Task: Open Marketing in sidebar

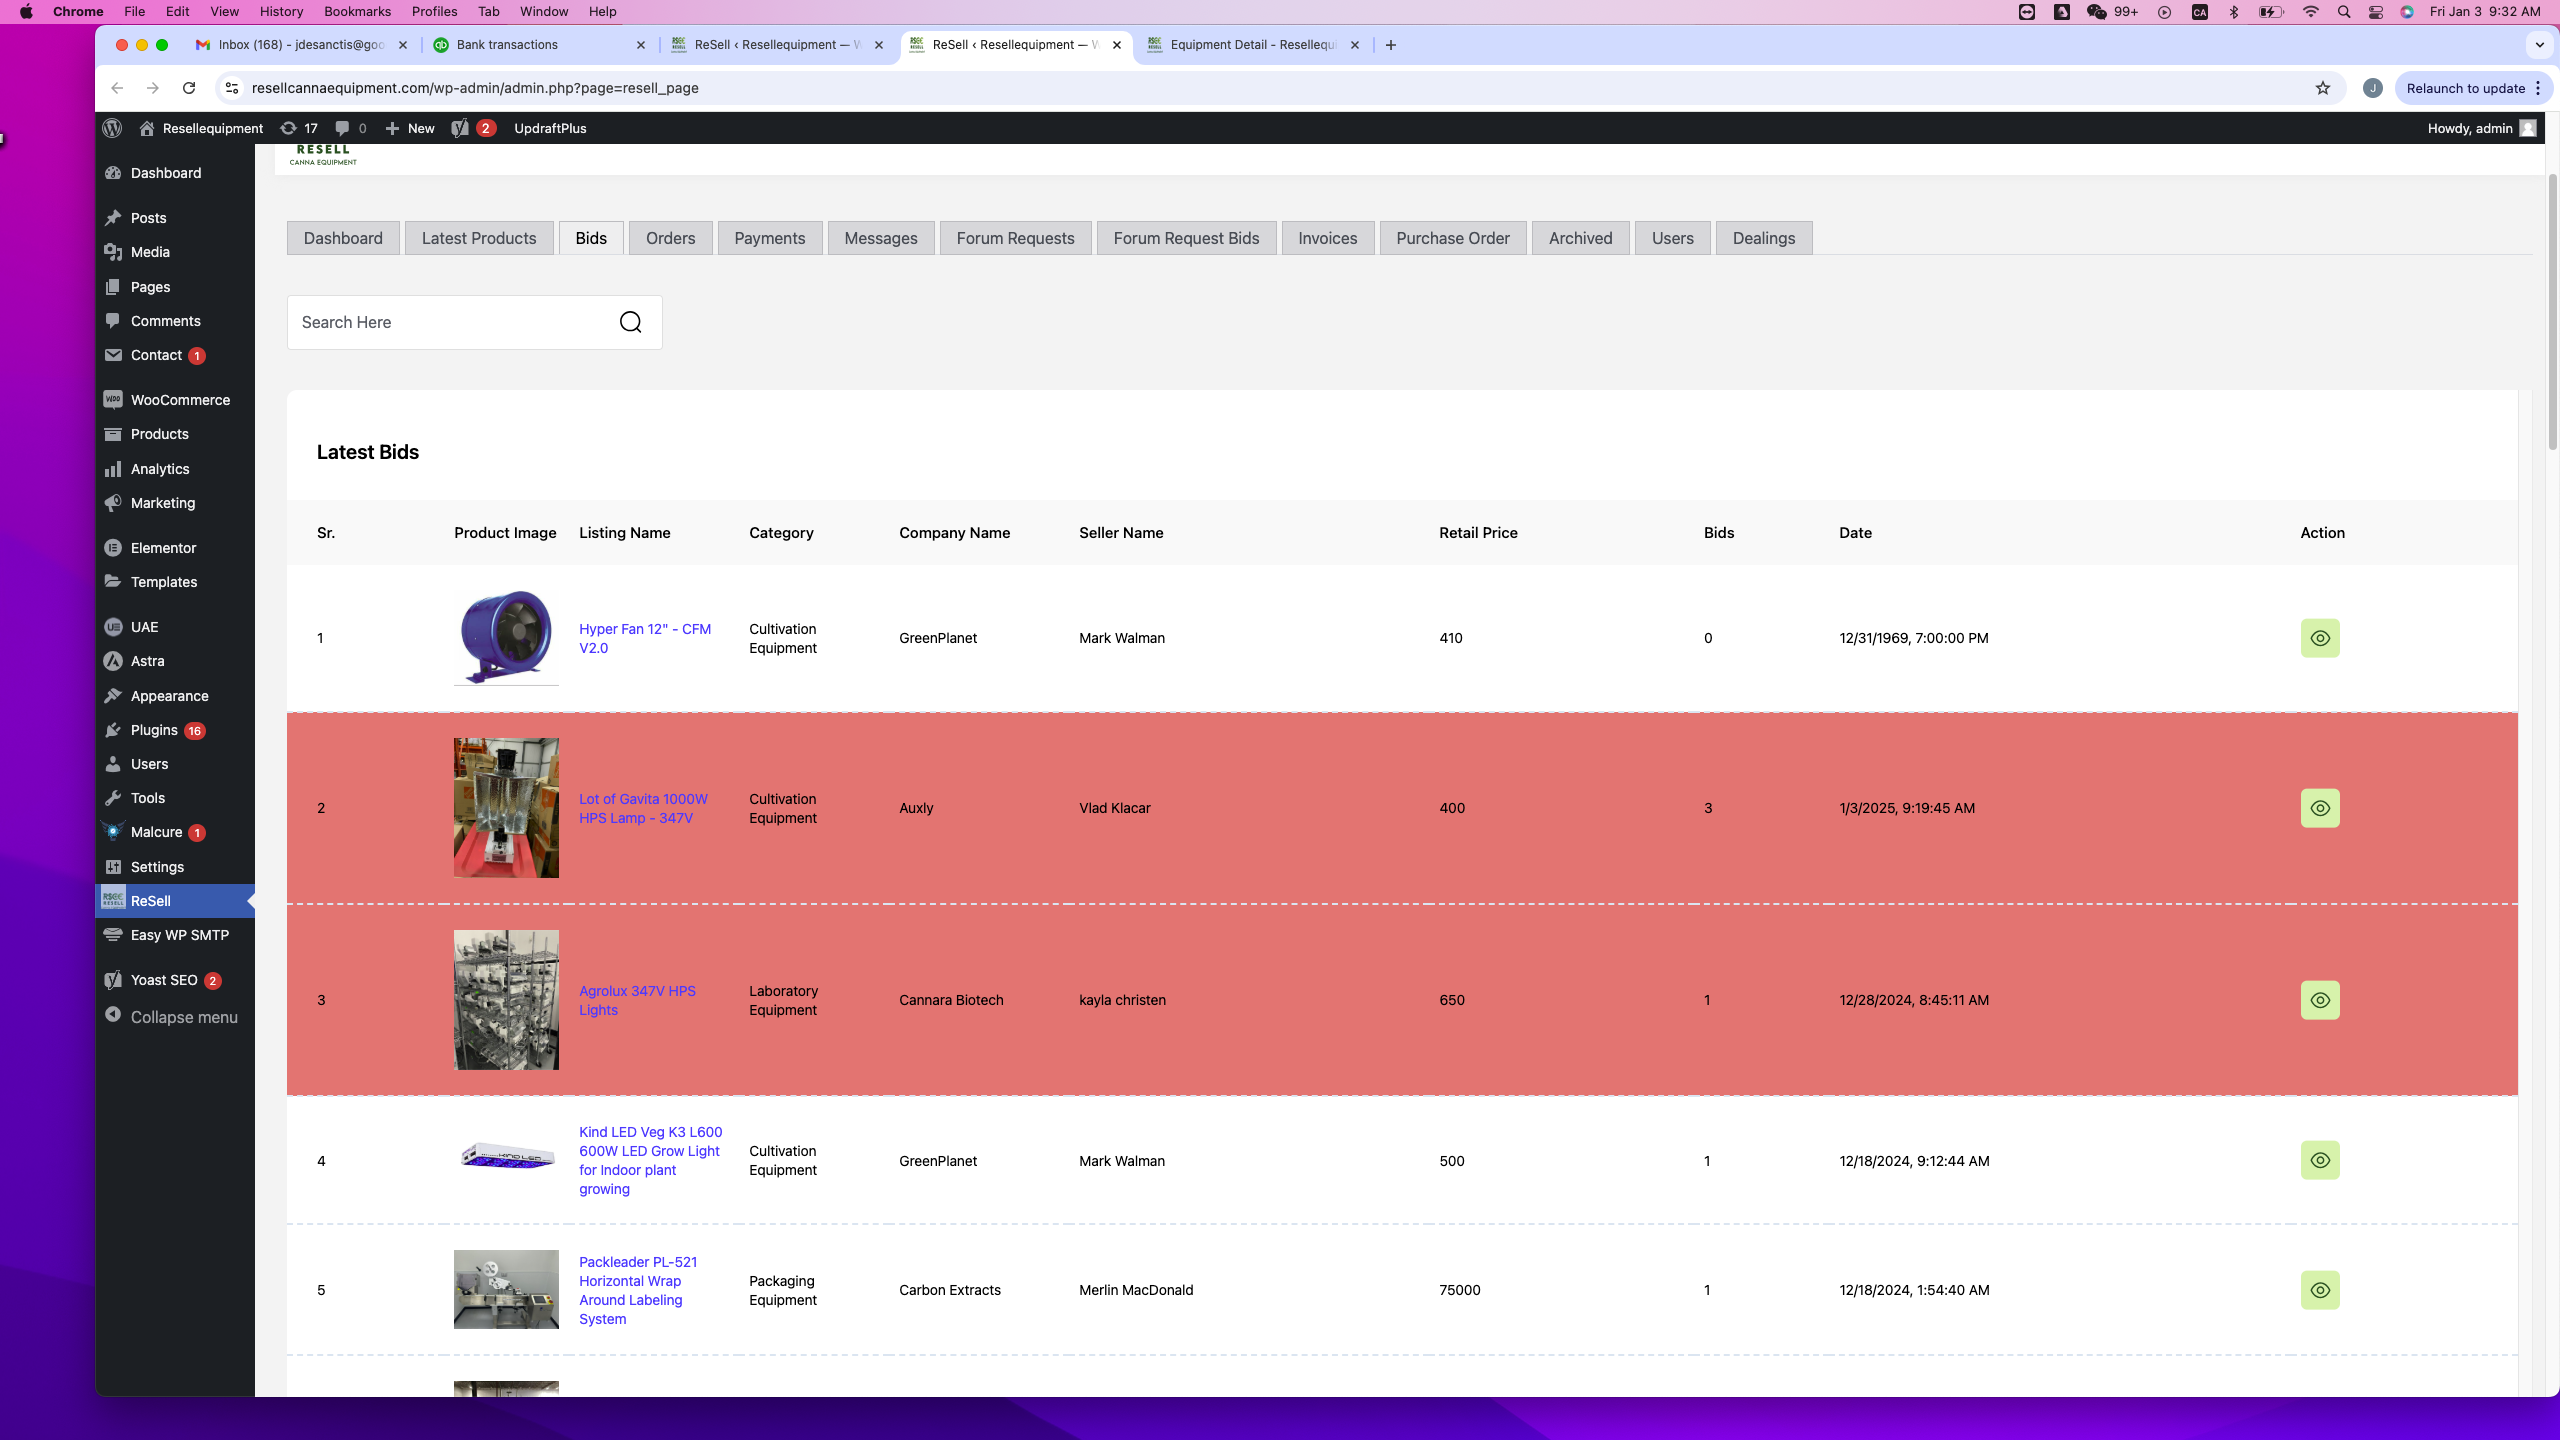Action: pos(175,503)
